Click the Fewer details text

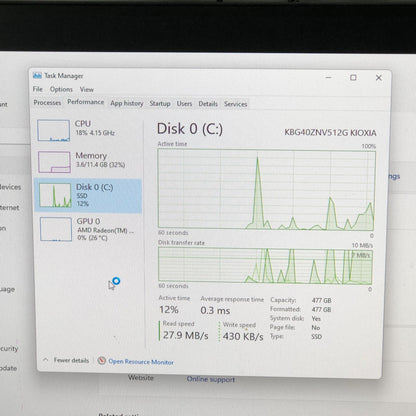71,360
